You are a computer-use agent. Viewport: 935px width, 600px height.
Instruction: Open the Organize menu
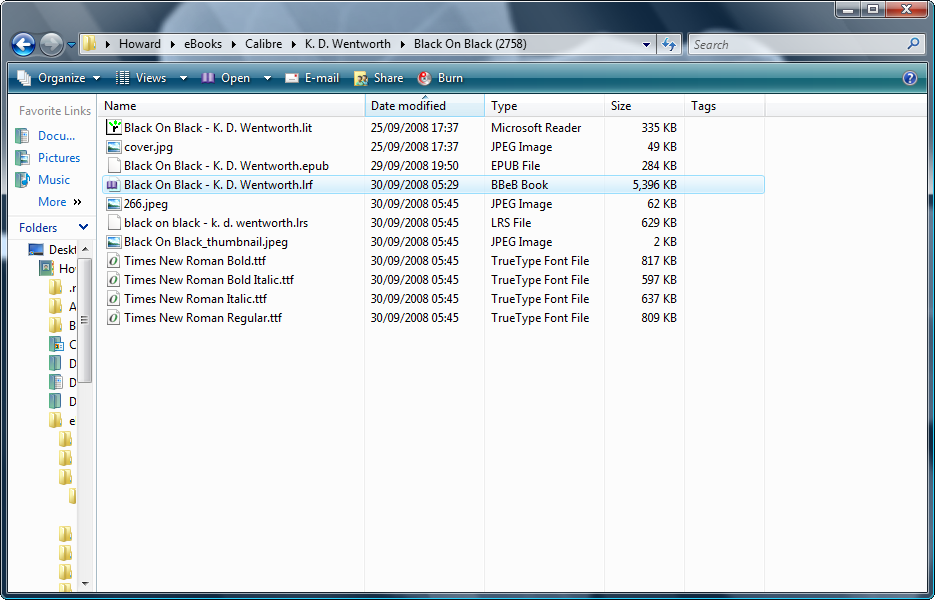[x=59, y=78]
